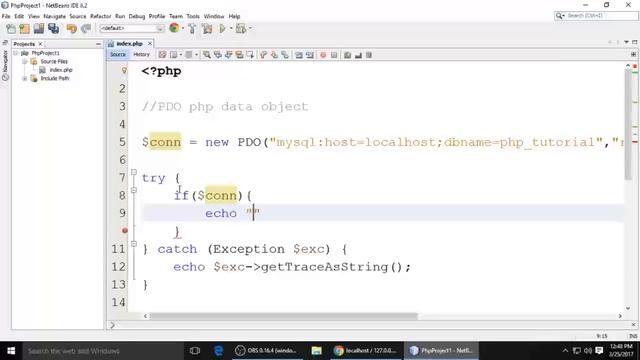Collapse the try block fold on line 7
Viewport: 640px width, 360px height.
click(x=134, y=172)
